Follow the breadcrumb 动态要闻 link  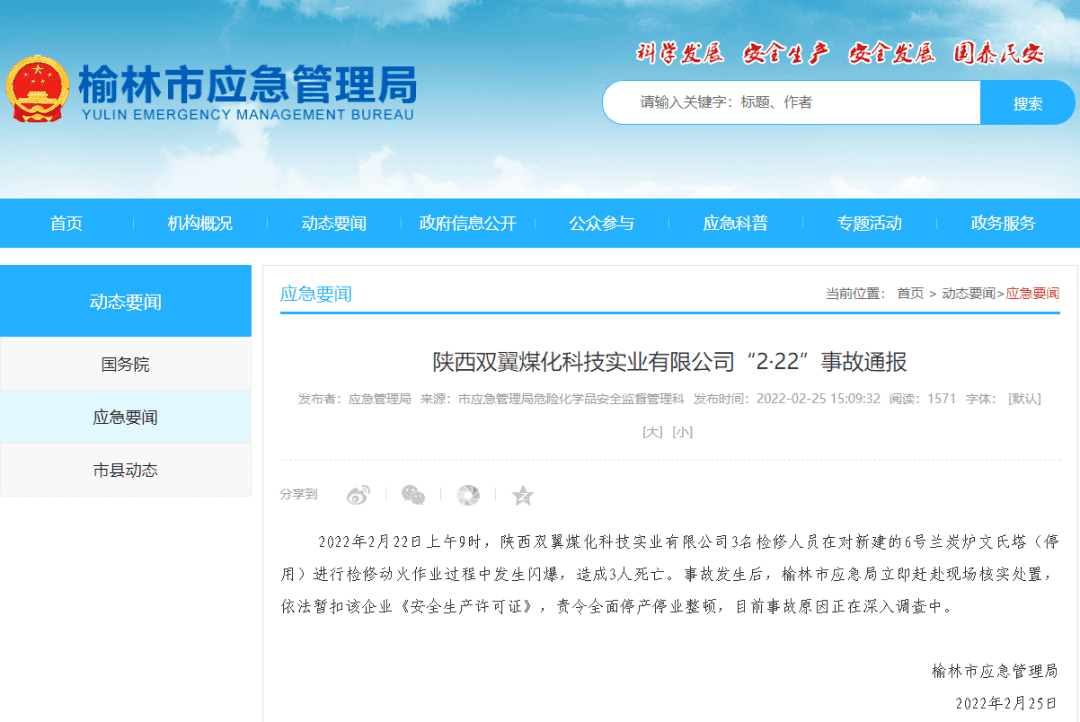968,293
